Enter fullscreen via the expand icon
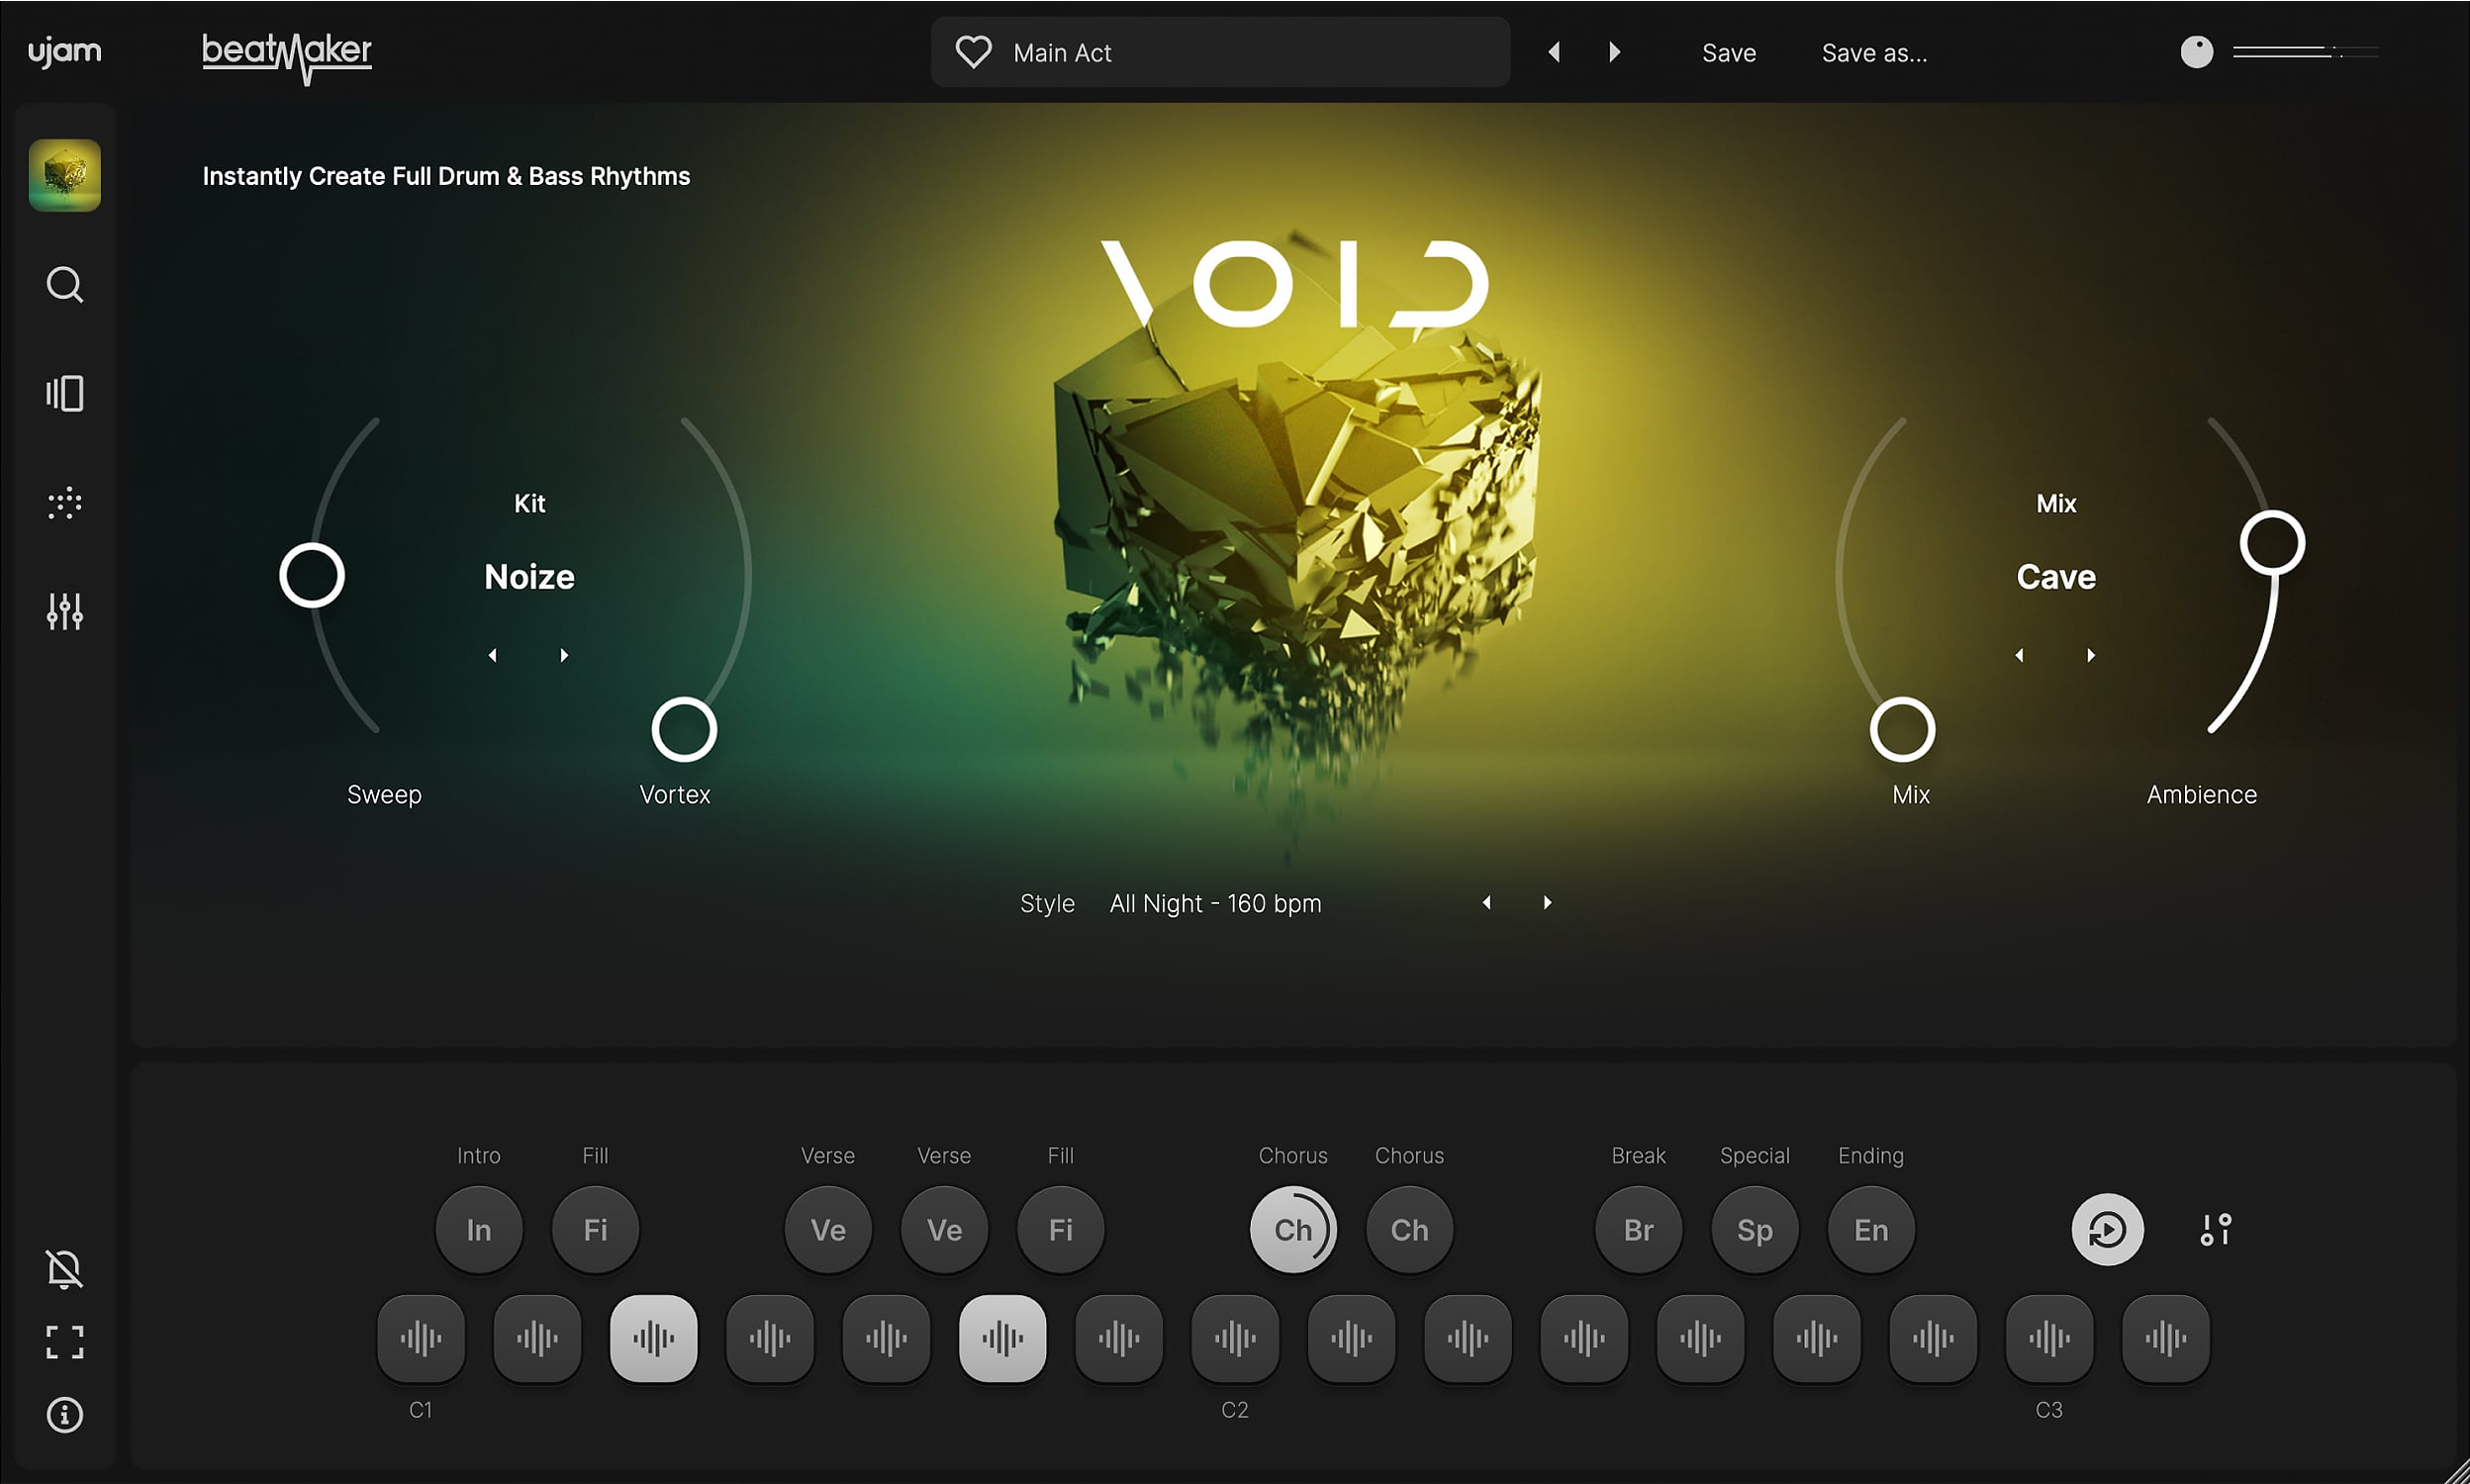2470x1484 pixels. (64, 1342)
